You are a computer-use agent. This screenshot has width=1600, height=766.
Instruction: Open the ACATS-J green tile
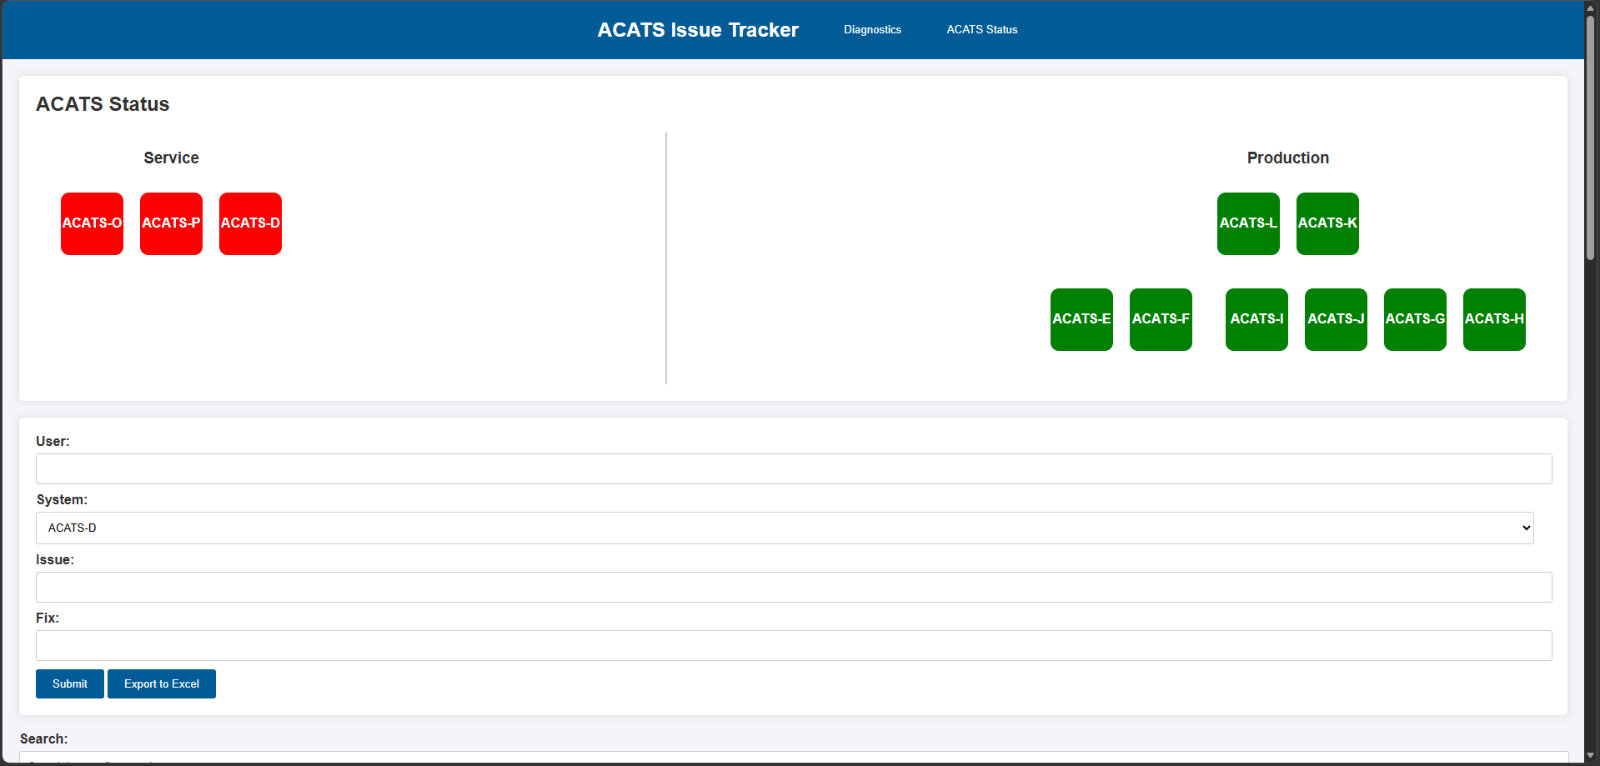[1335, 320]
